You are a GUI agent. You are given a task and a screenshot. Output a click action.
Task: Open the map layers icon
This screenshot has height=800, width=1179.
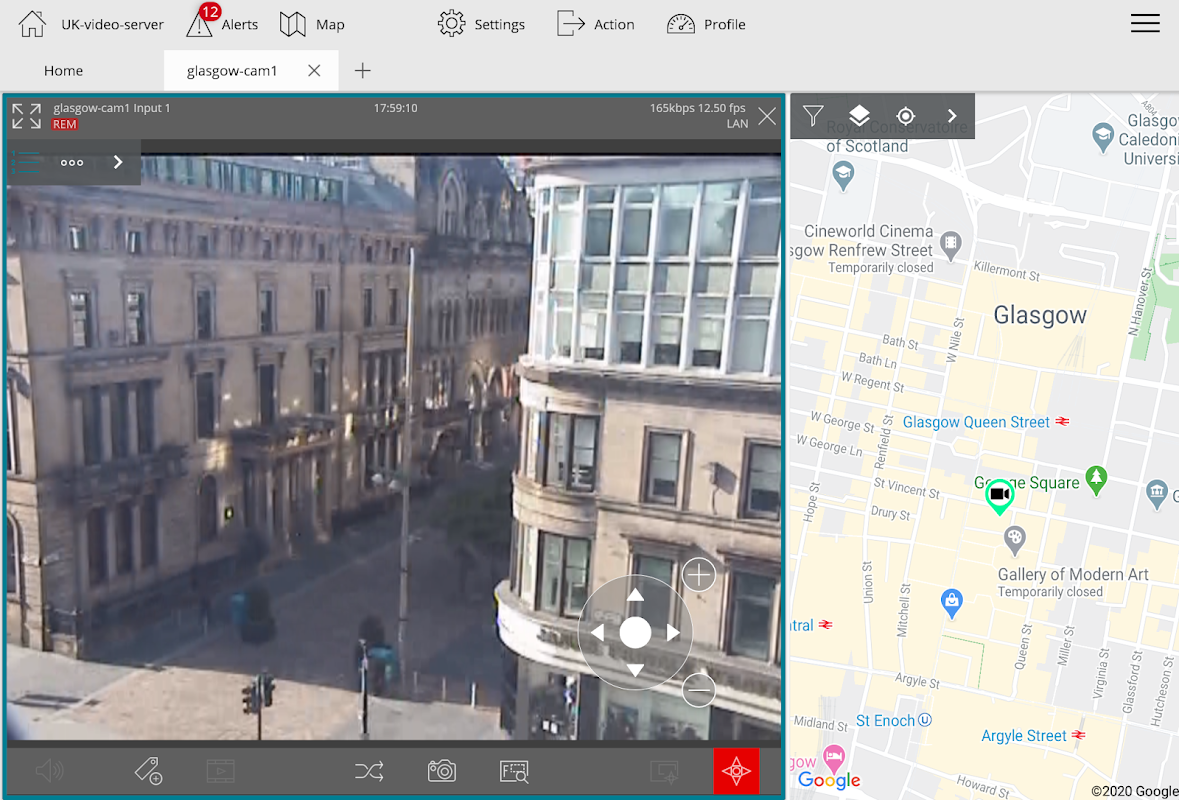[x=859, y=116]
